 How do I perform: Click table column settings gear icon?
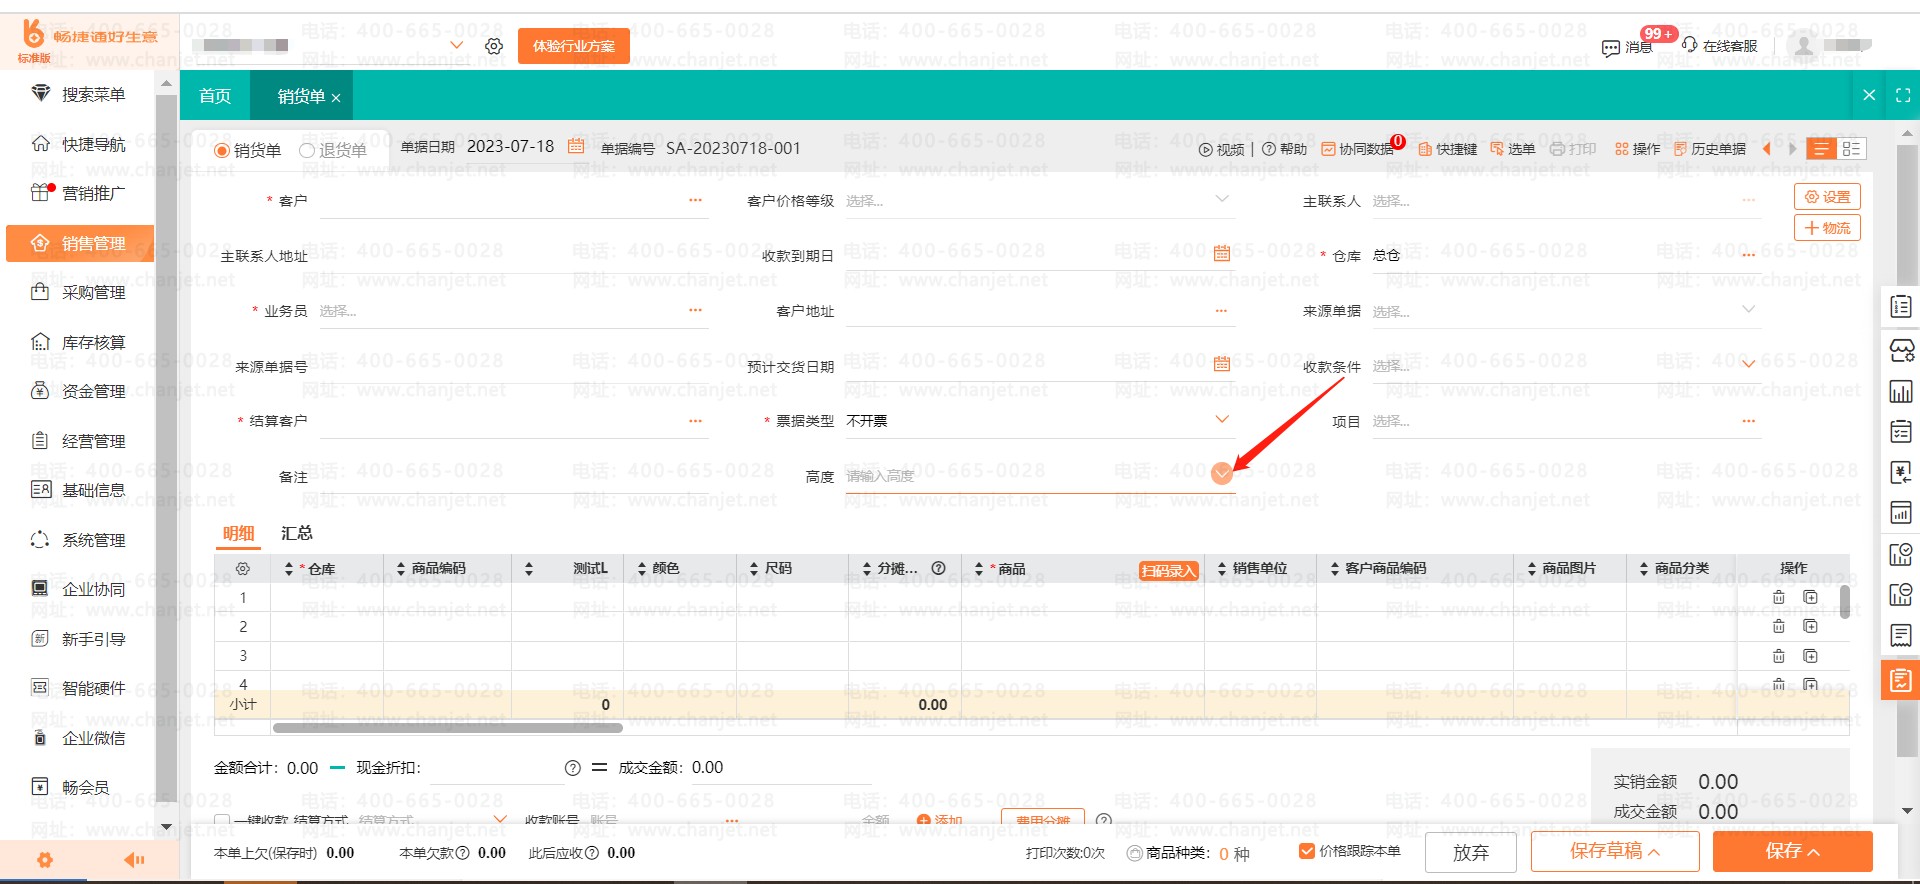(242, 568)
